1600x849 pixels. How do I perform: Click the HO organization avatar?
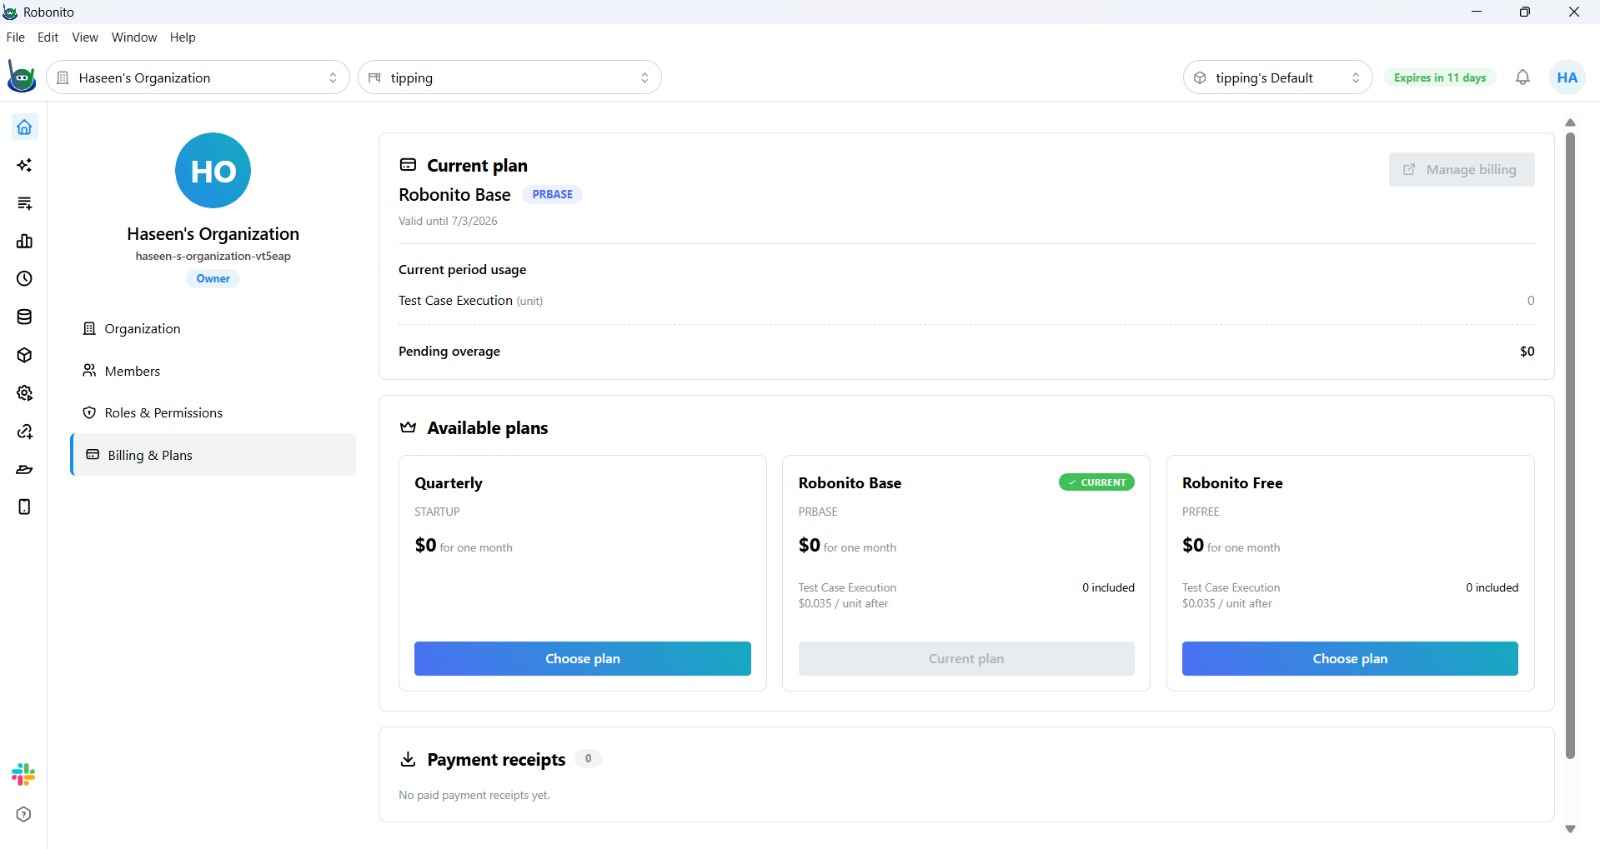click(213, 170)
